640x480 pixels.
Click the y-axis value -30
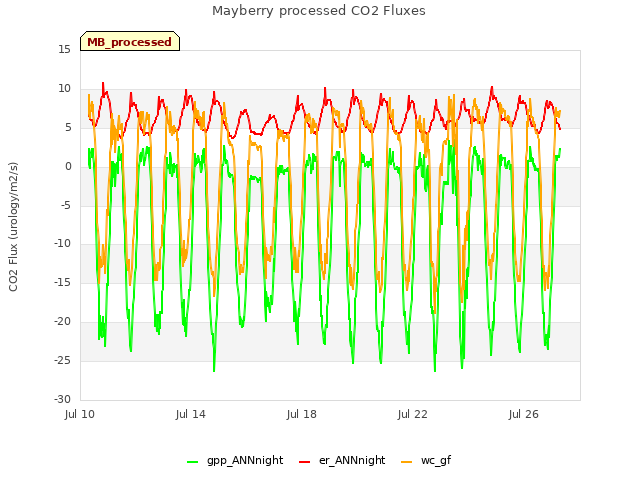click(63, 400)
